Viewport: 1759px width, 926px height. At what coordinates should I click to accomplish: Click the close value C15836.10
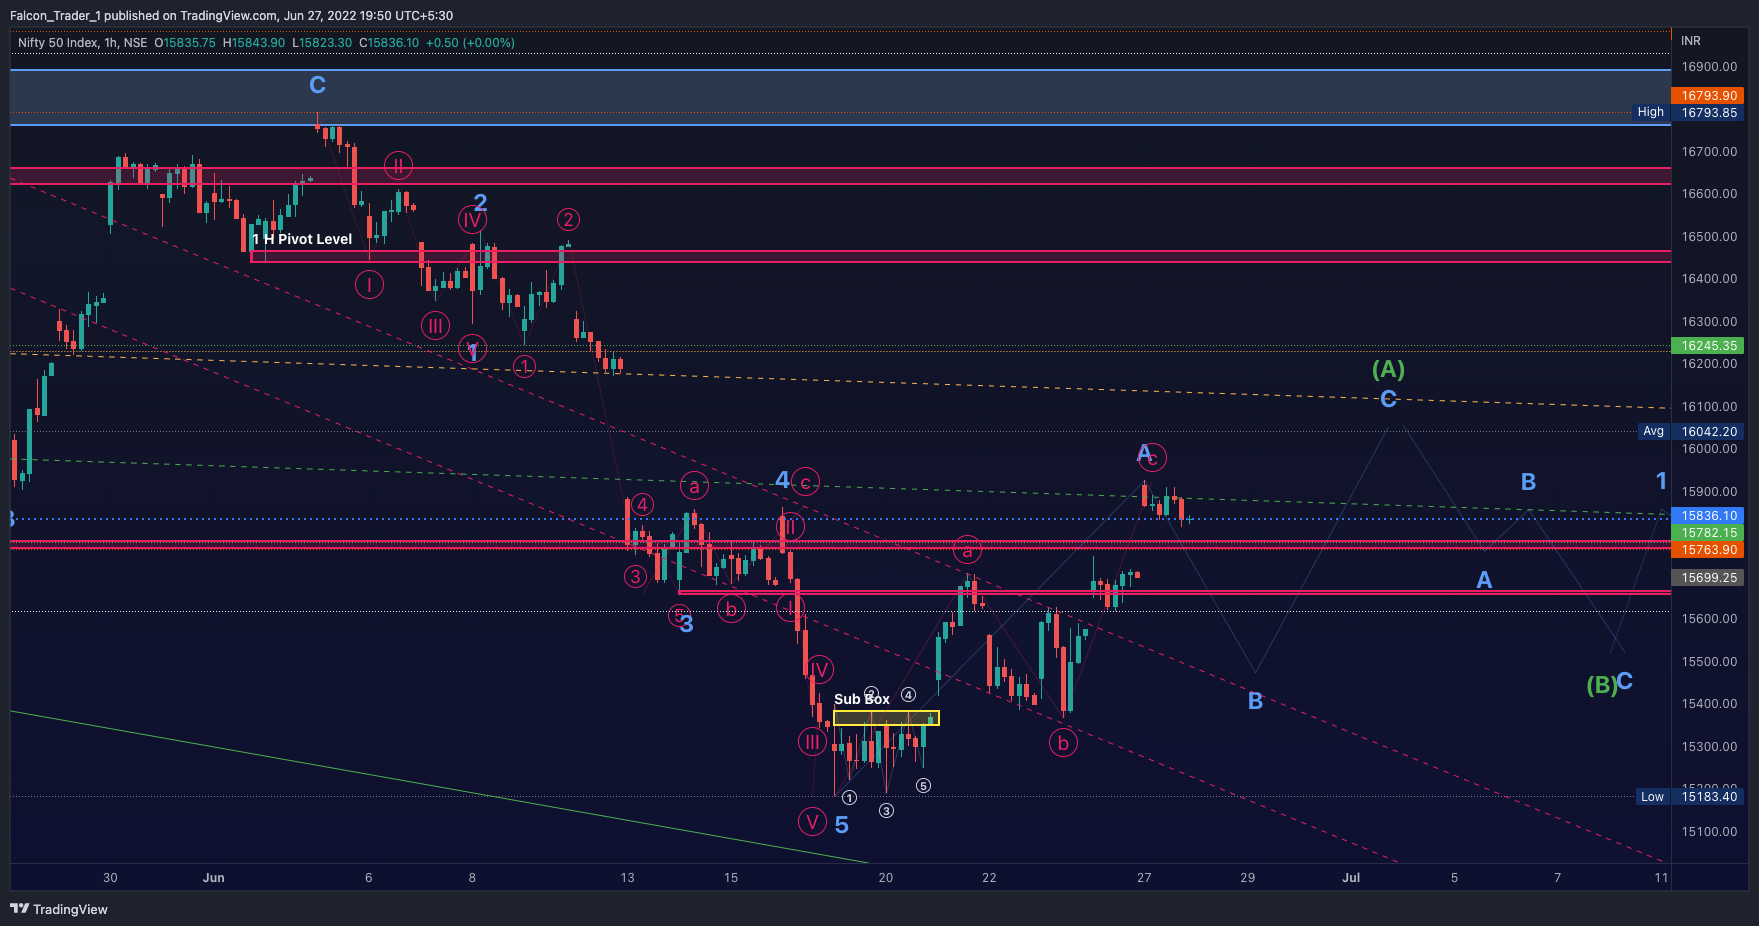tap(389, 43)
